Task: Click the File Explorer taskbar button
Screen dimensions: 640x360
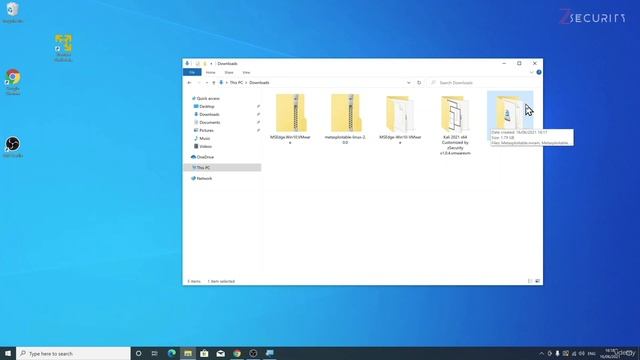Action: point(188,353)
